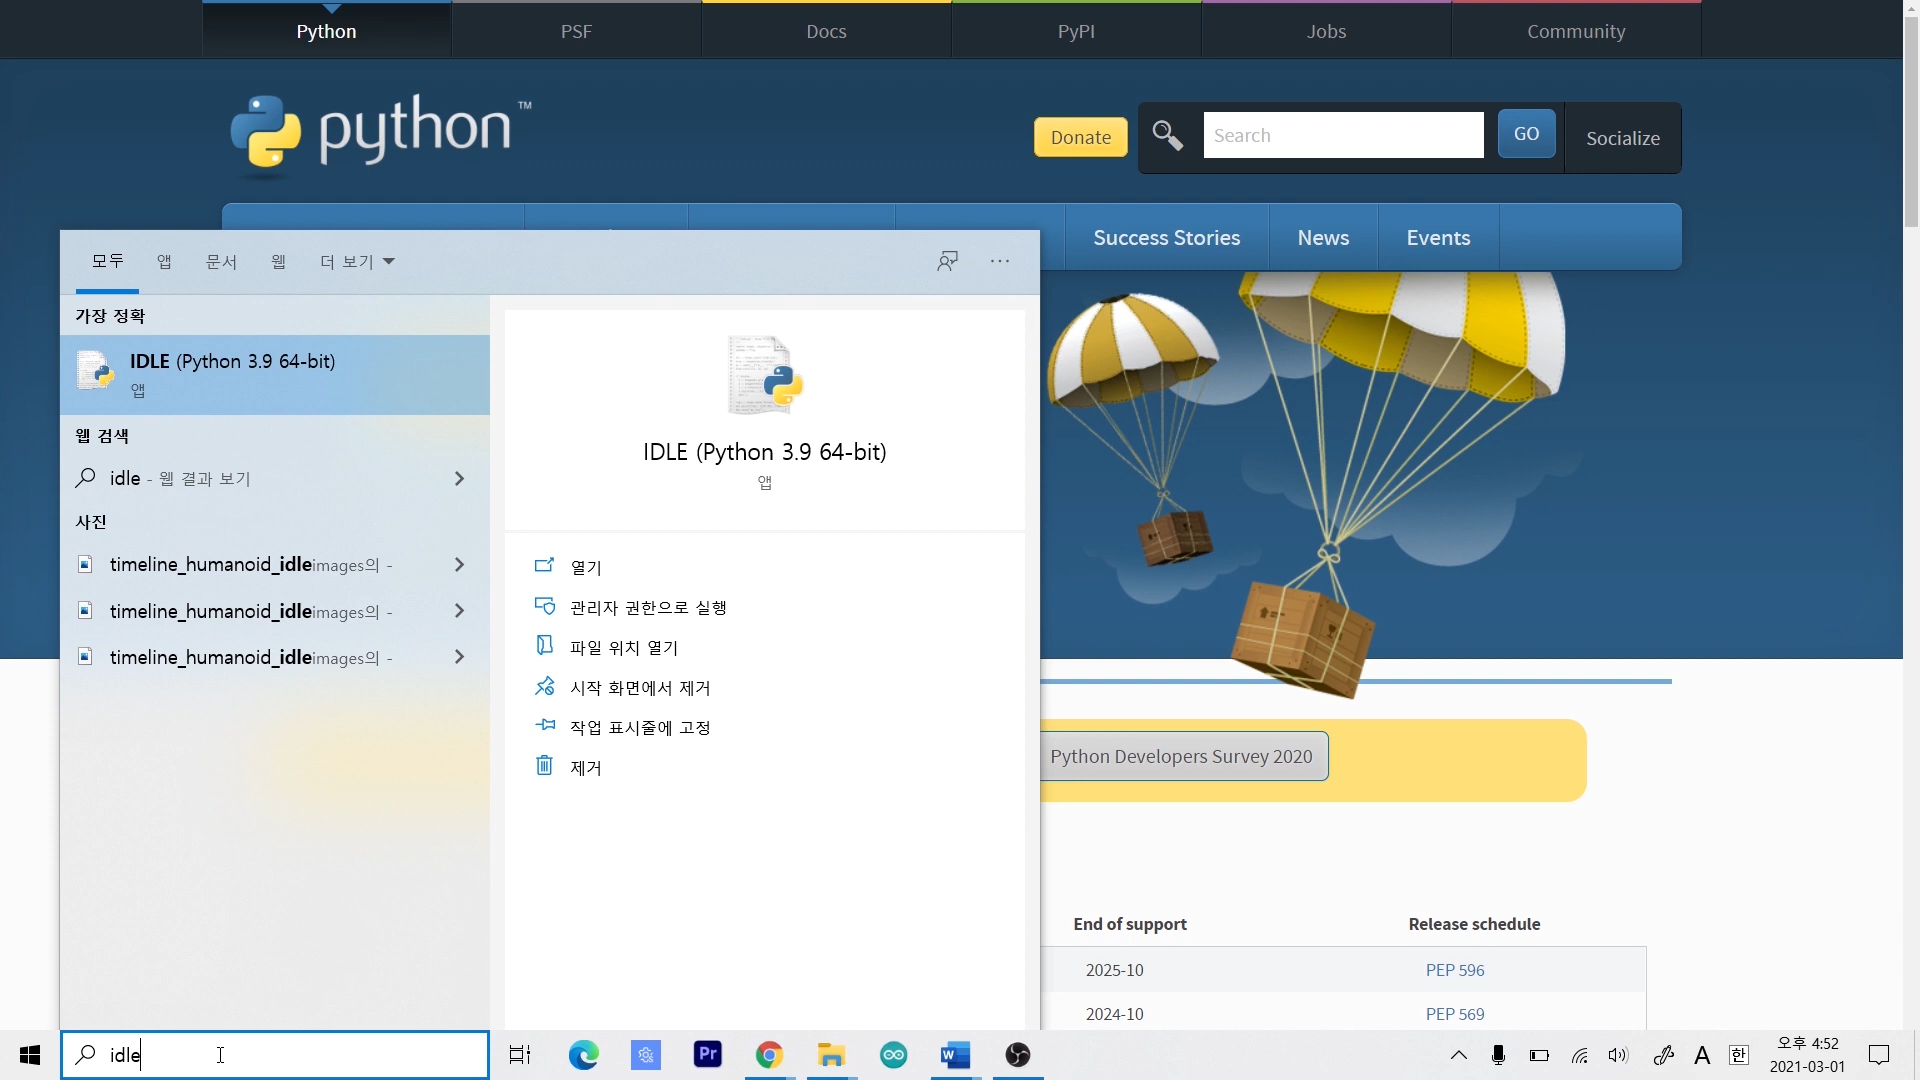Launch Arduino IDE from taskbar
1920x1080 pixels.
pos(894,1054)
